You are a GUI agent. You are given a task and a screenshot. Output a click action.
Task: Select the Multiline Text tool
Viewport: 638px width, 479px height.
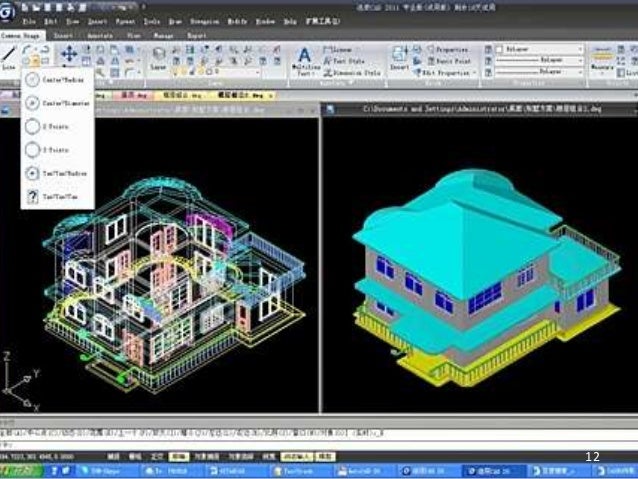305,62
